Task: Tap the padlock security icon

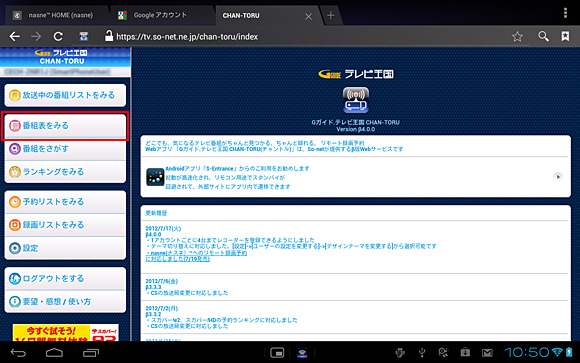Action: pos(108,36)
